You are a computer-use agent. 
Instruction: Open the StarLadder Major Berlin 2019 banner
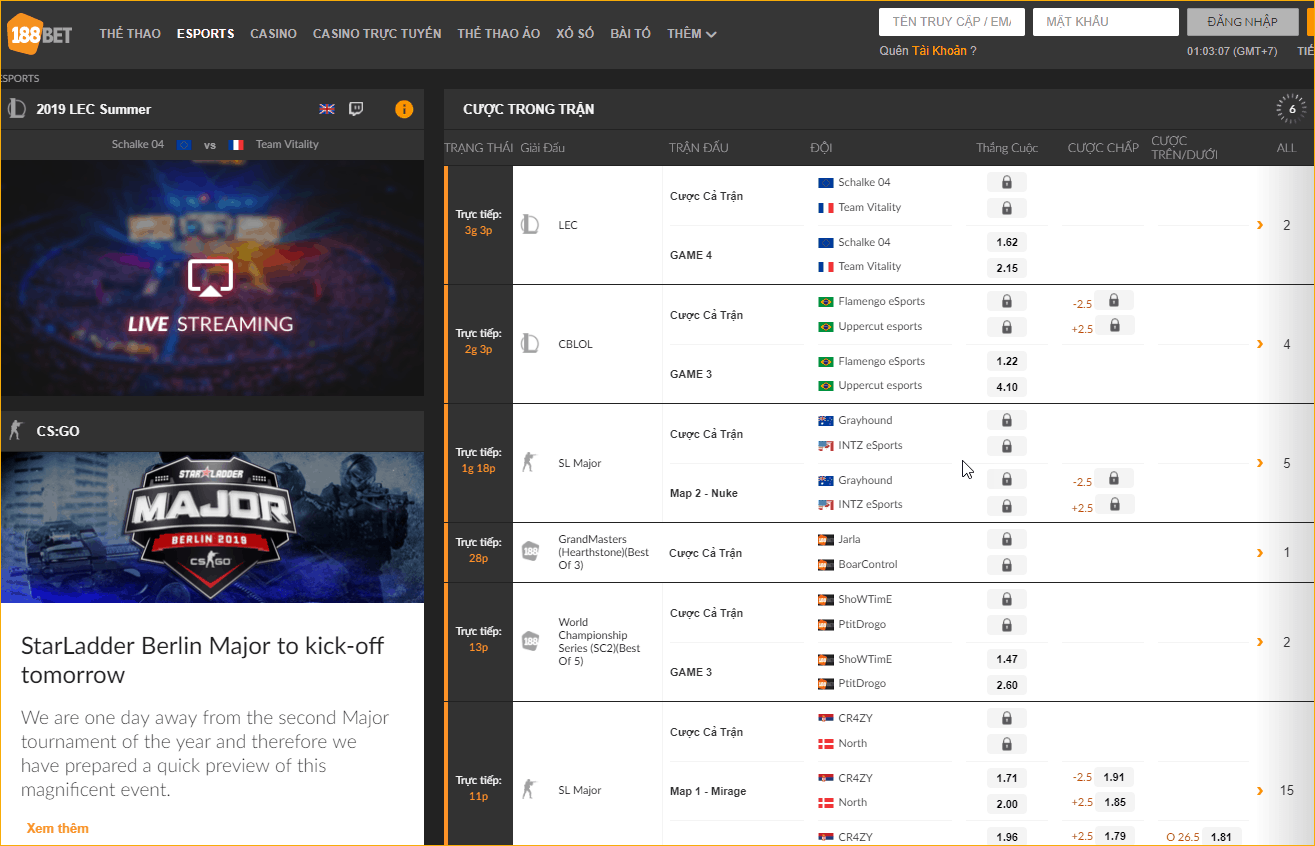coord(212,527)
